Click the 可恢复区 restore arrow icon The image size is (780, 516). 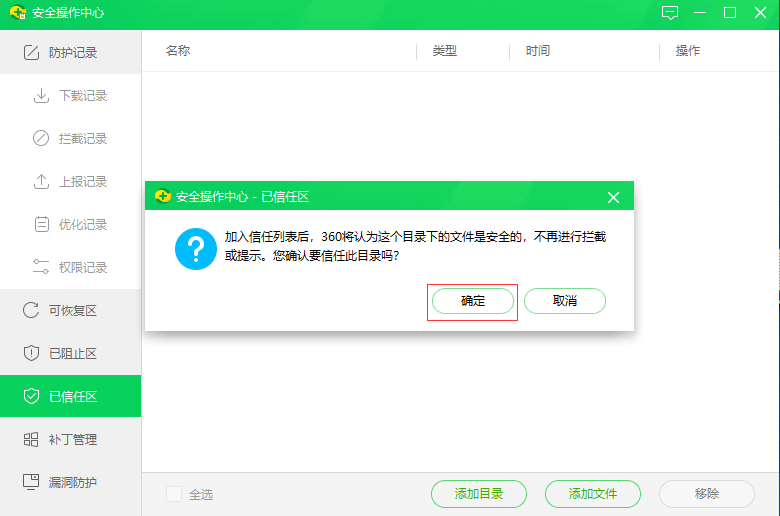31,311
